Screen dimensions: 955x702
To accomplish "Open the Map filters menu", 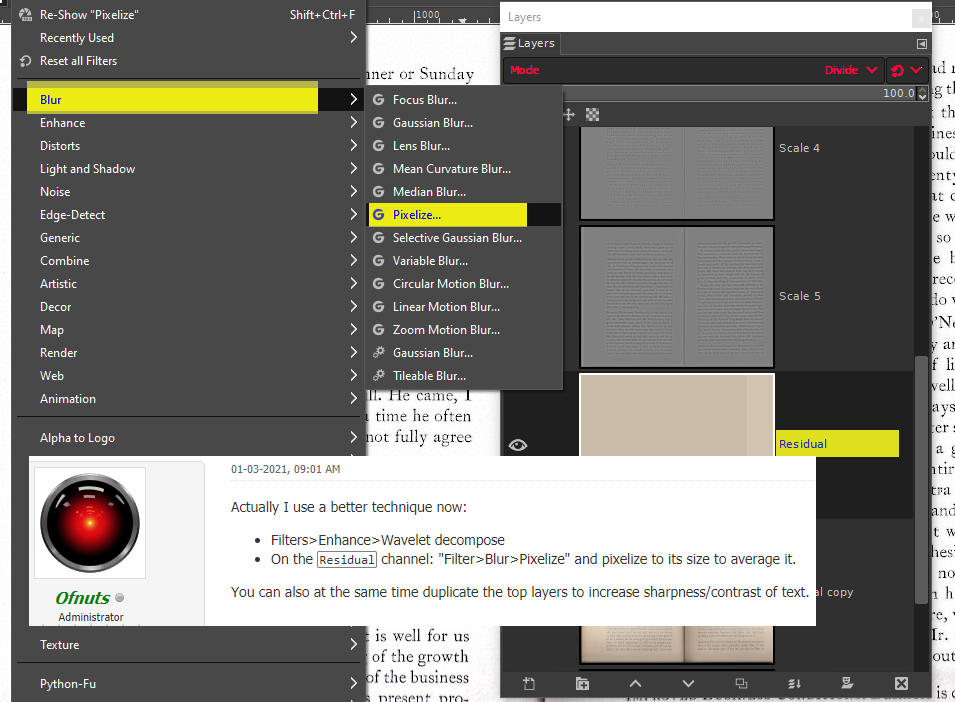I will click(x=188, y=329).
